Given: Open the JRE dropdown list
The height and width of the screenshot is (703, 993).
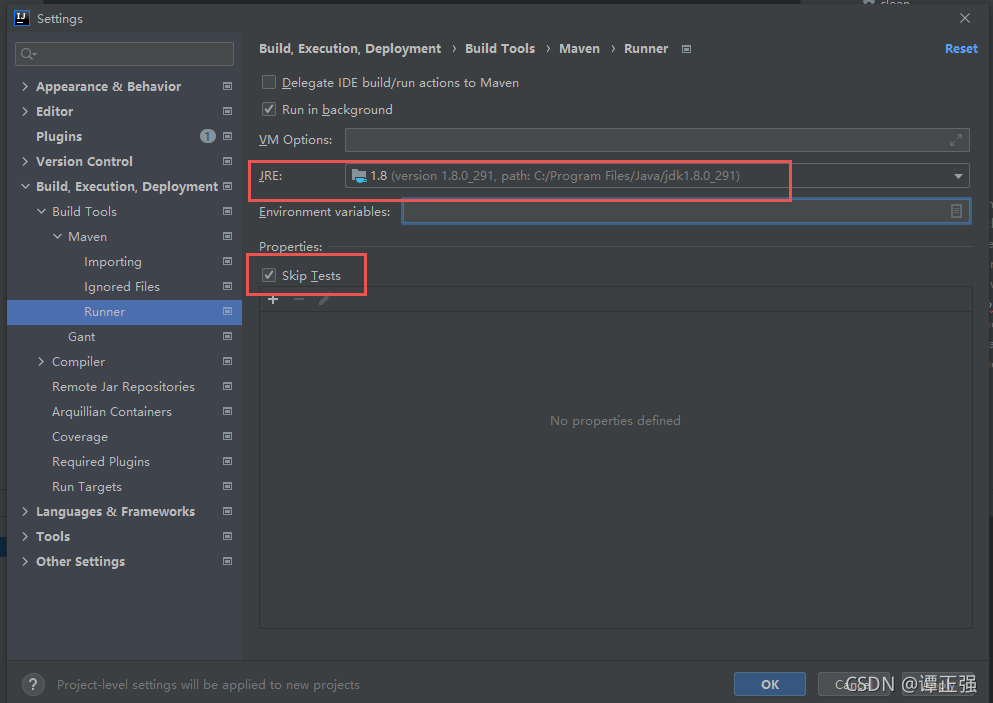Looking at the screenshot, I should (x=958, y=176).
